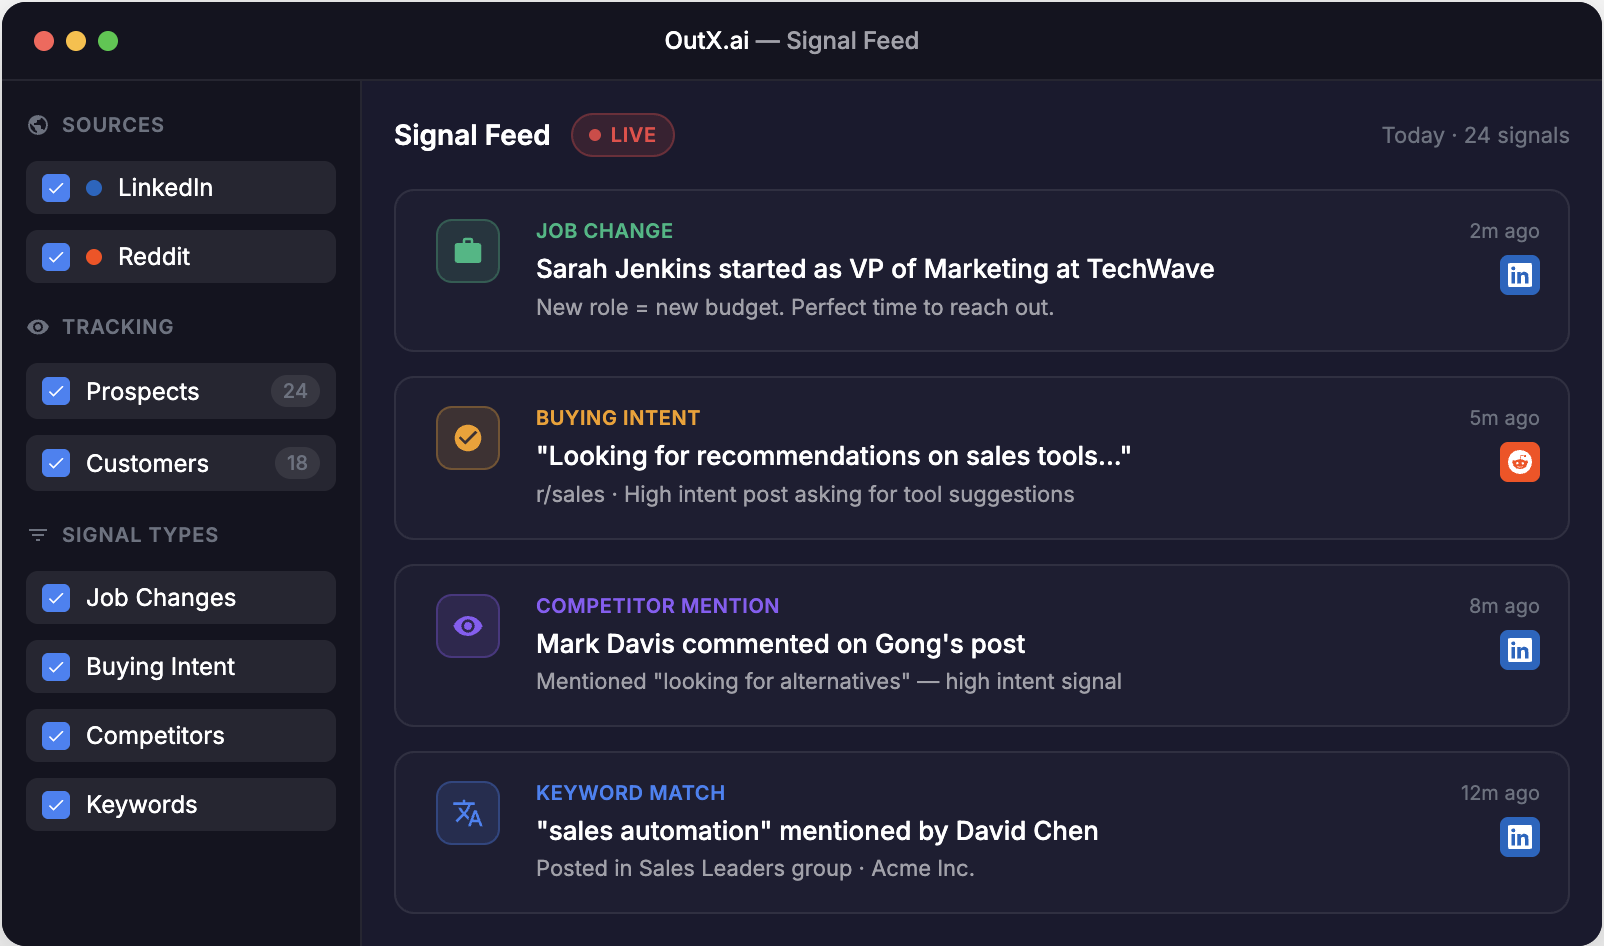Screen dimensions: 1604x946
Task: Open LinkedIn icon on Mark Davis signal
Action: 1519,650
